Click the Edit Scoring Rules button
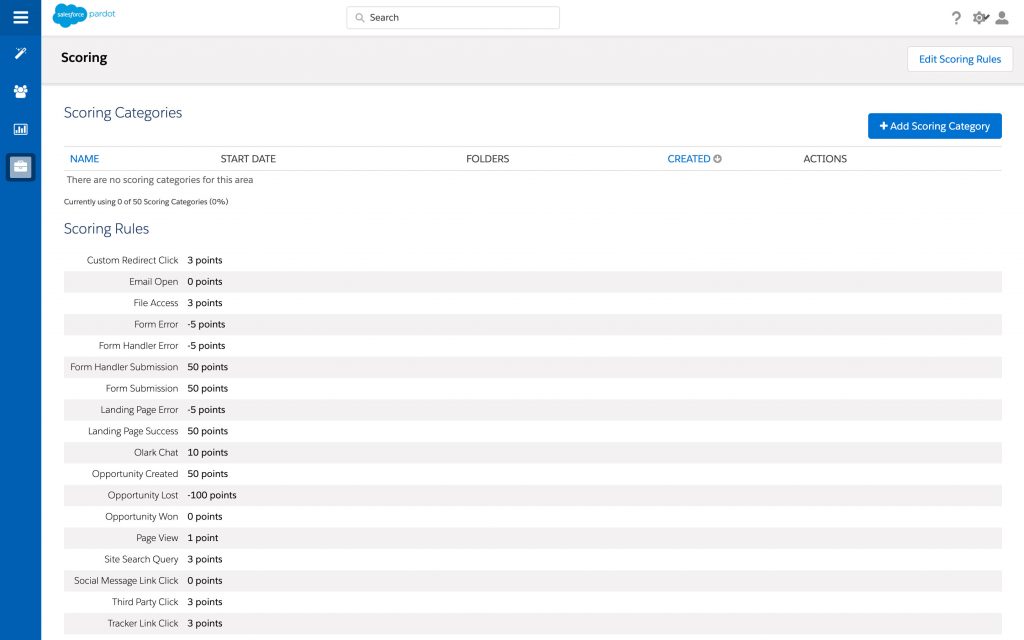The width and height of the screenshot is (1024, 640). point(959,59)
